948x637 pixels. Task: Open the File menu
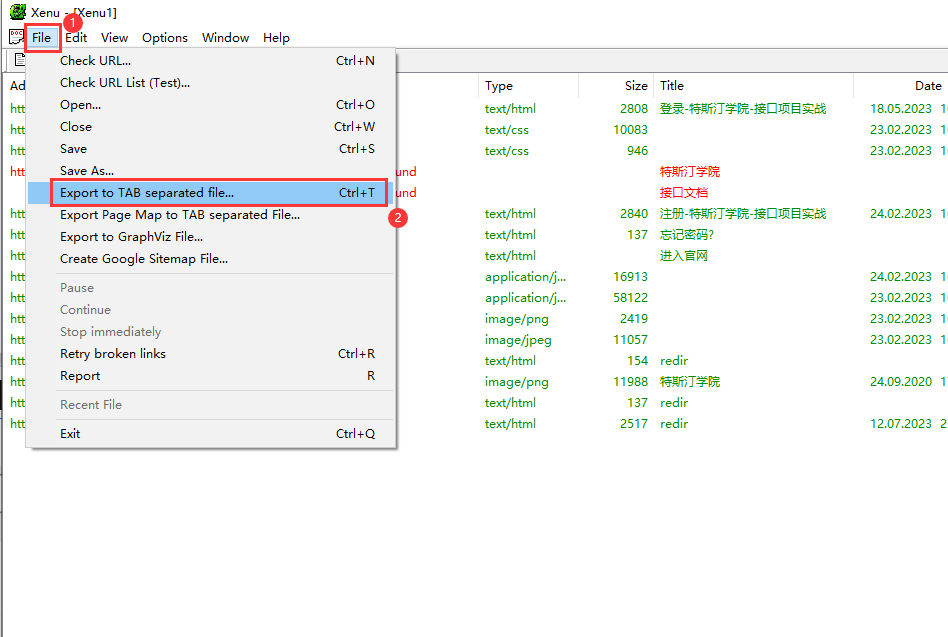(41, 37)
